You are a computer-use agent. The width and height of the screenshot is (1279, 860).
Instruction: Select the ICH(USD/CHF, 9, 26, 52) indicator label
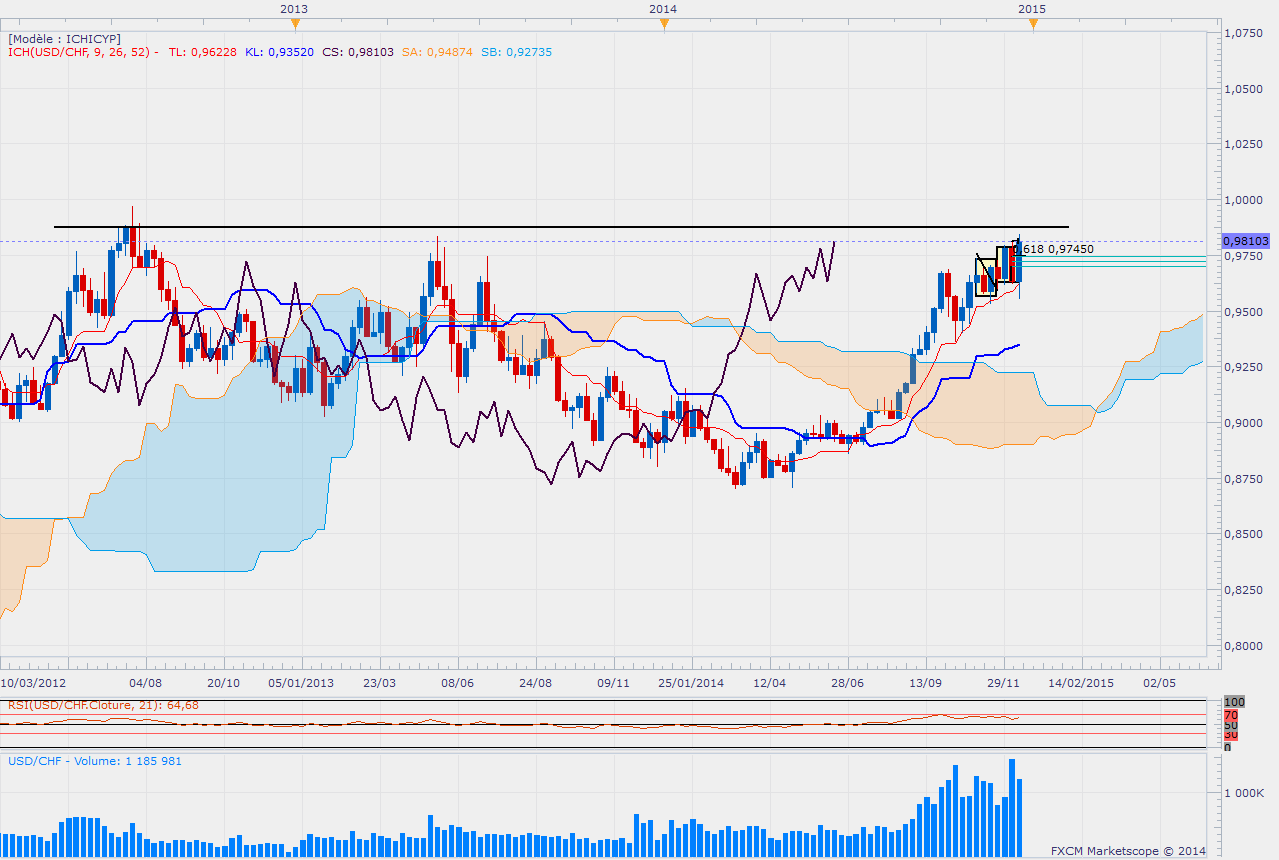(80, 52)
